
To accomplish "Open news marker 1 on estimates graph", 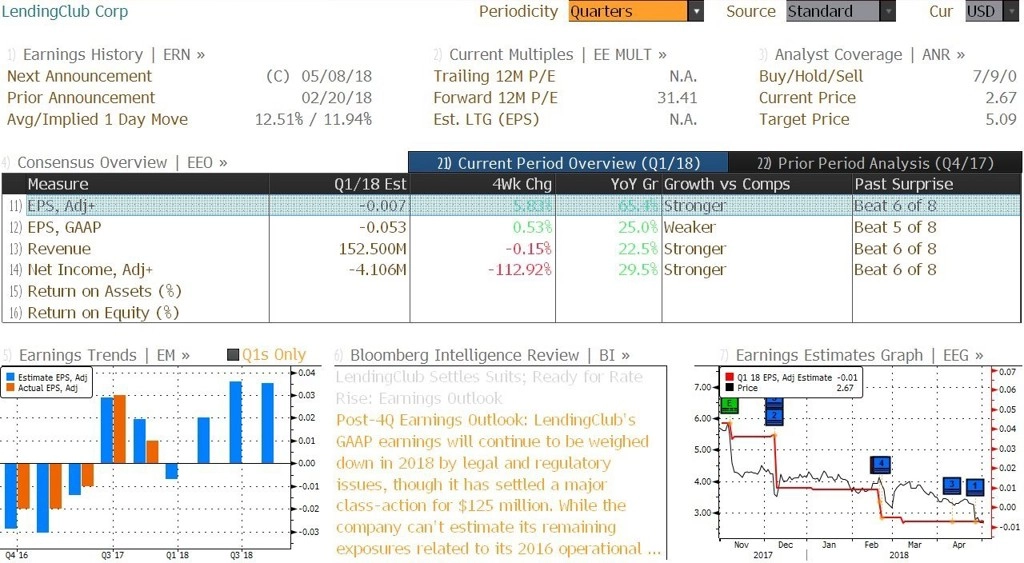I will click(x=975, y=485).
